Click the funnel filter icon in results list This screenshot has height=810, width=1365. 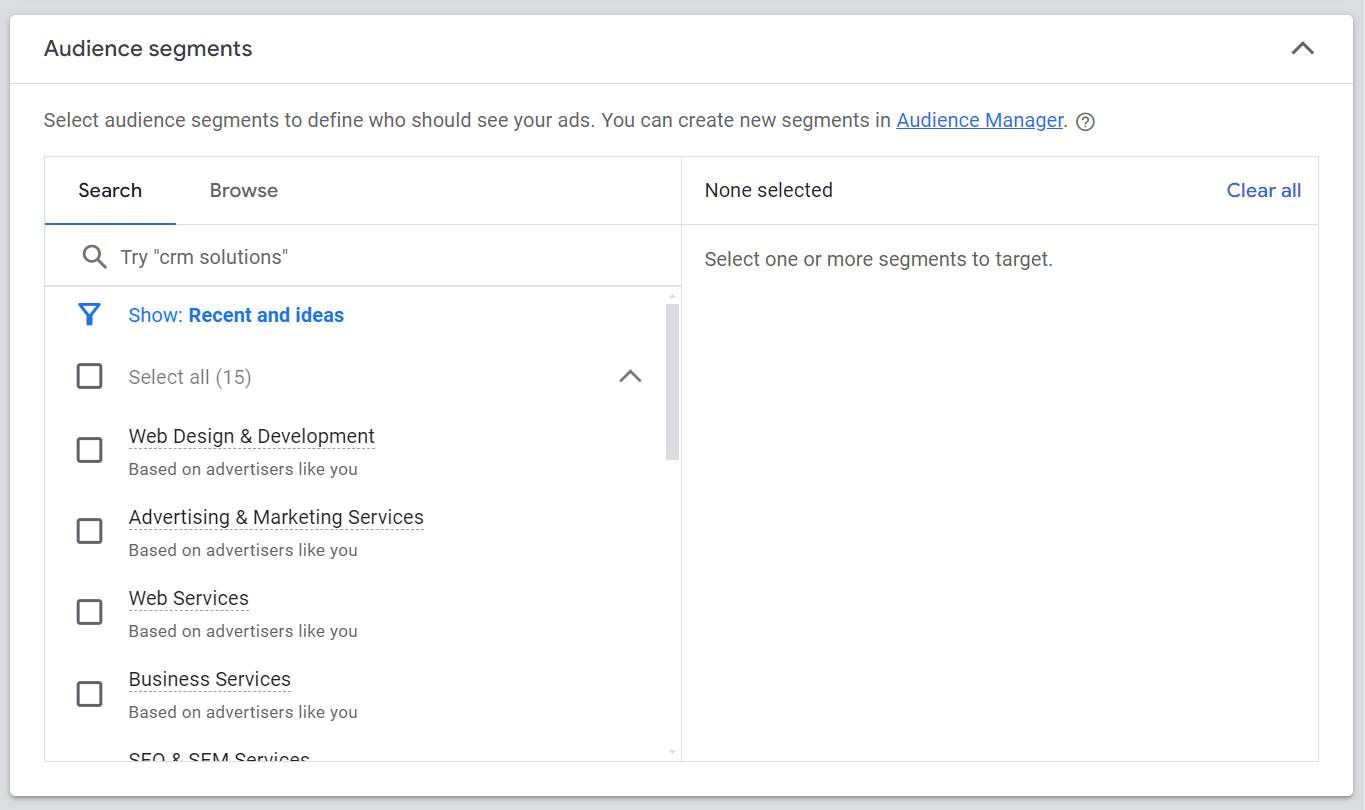point(89,314)
